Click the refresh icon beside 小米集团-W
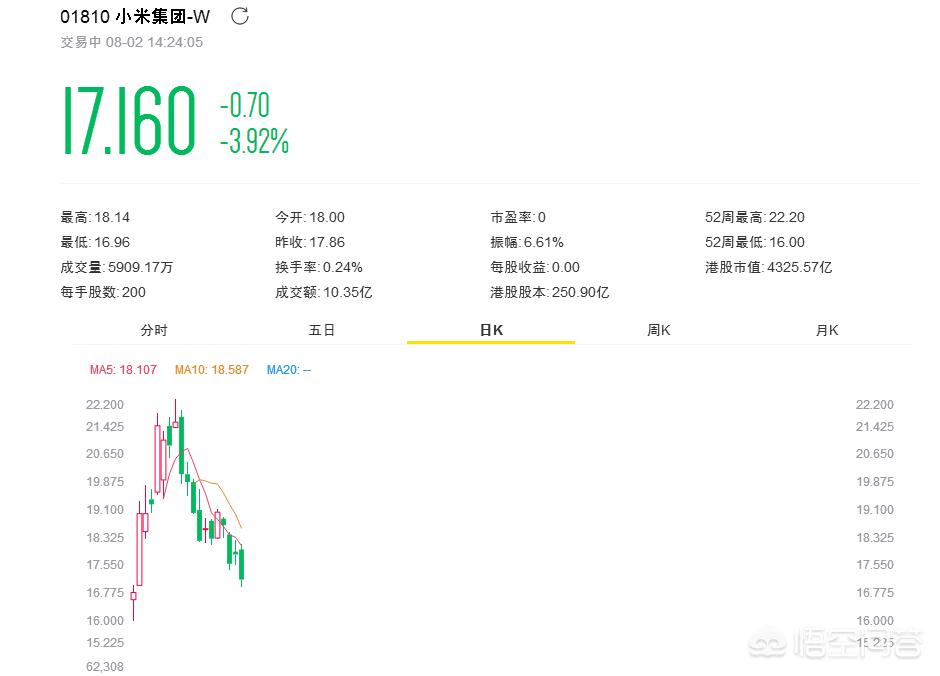Screen dimensions: 940x676 (240, 16)
